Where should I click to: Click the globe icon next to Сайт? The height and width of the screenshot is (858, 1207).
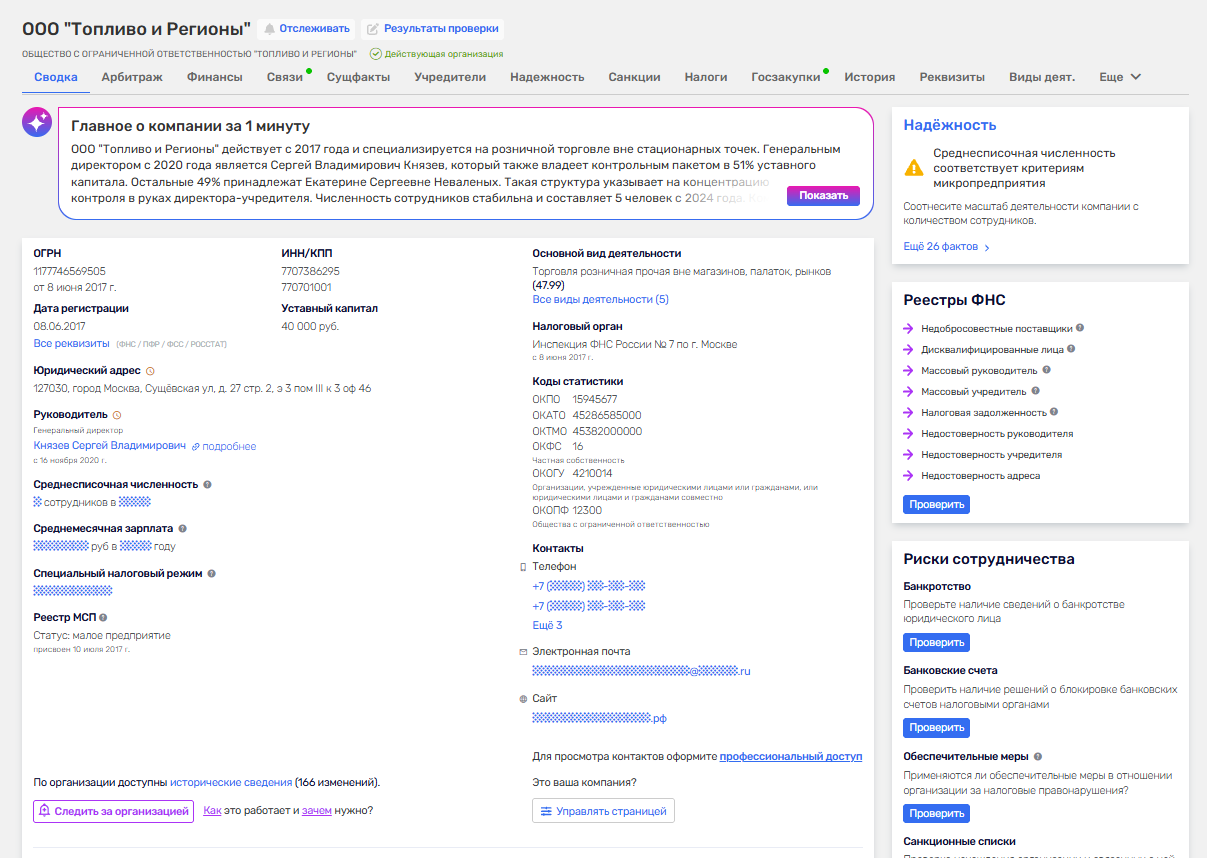click(523, 699)
